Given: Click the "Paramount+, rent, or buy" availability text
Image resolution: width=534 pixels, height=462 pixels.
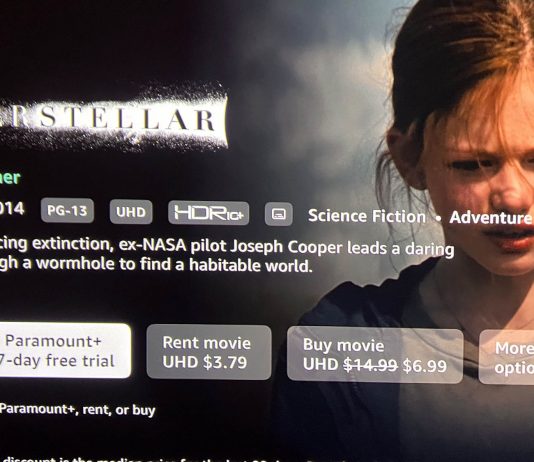Looking at the screenshot, I should [77, 409].
